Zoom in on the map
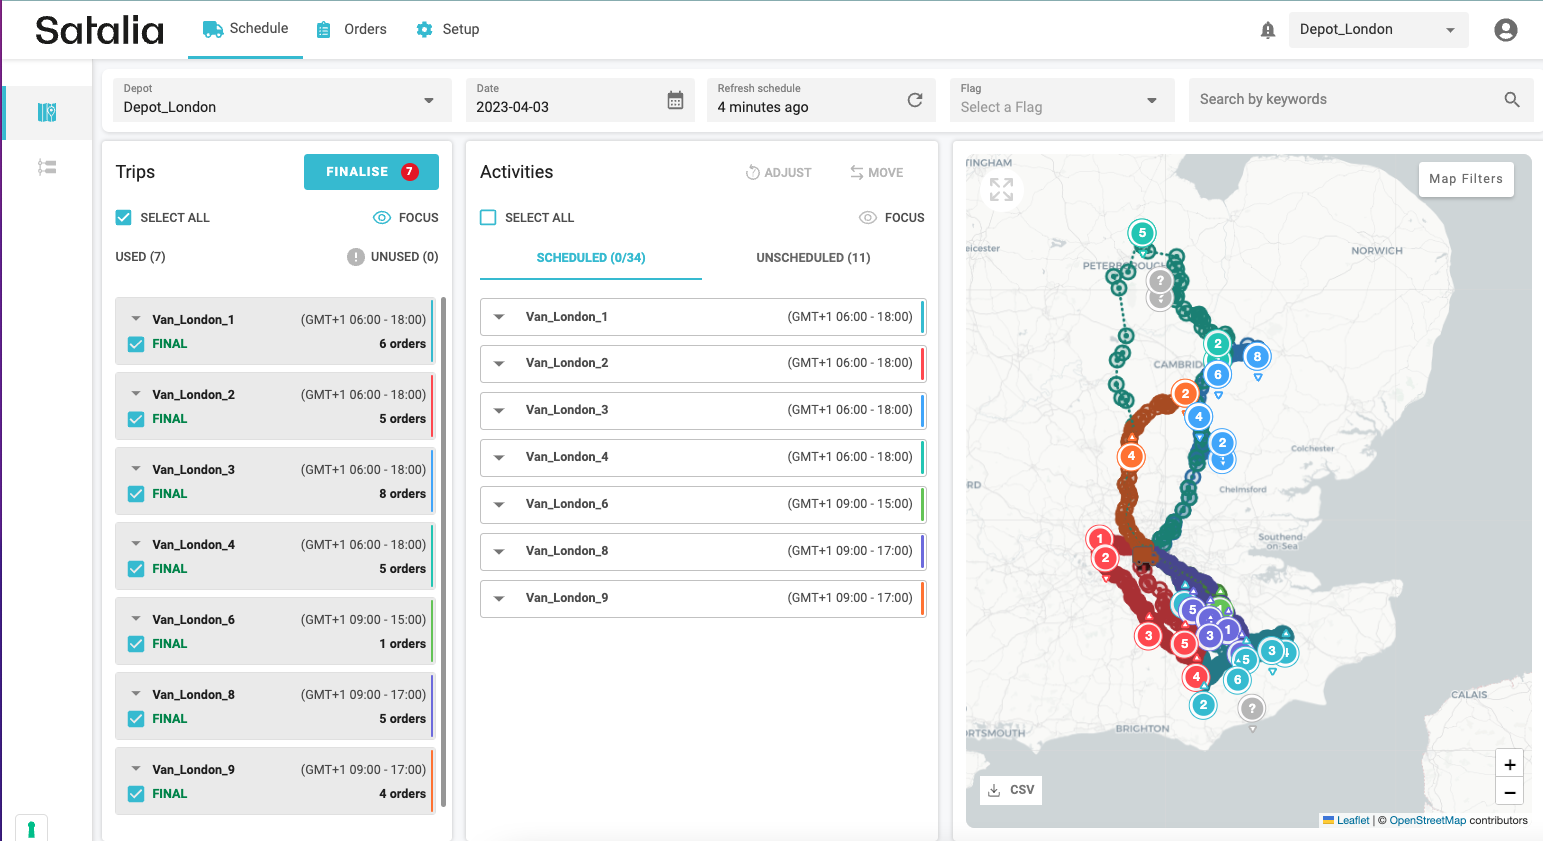This screenshot has width=1543, height=841. [x=1509, y=765]
